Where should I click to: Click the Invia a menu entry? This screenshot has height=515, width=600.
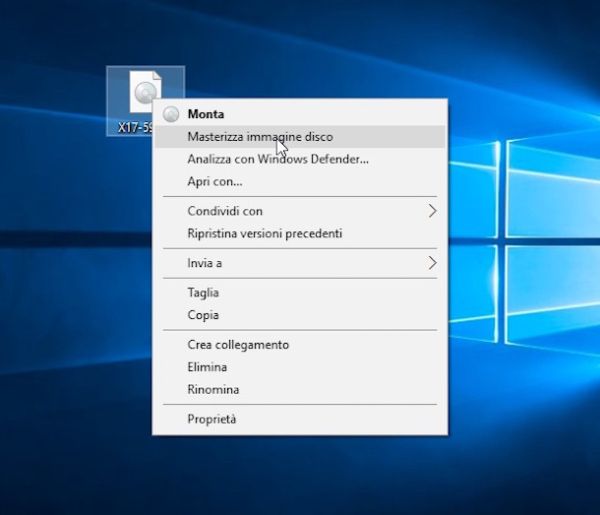[x=205, y=263]
